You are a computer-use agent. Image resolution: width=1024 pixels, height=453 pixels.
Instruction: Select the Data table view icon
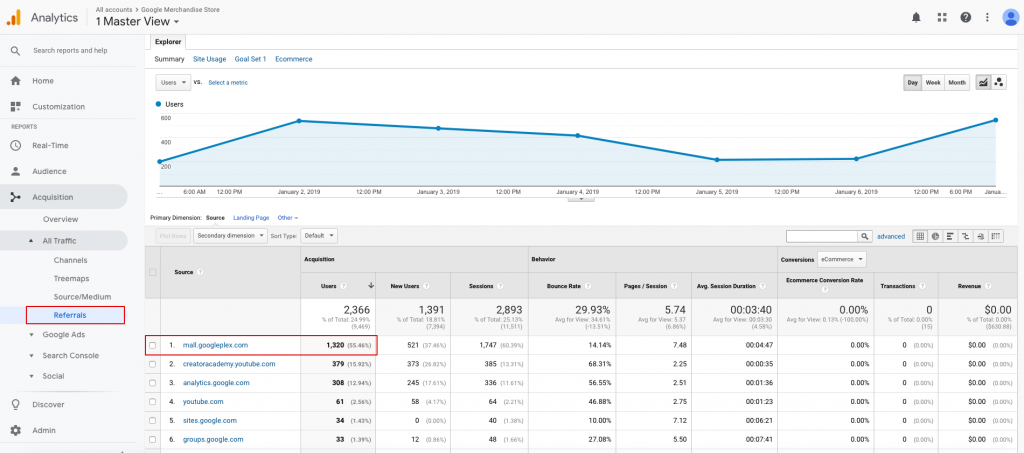(x=920, y=236)
